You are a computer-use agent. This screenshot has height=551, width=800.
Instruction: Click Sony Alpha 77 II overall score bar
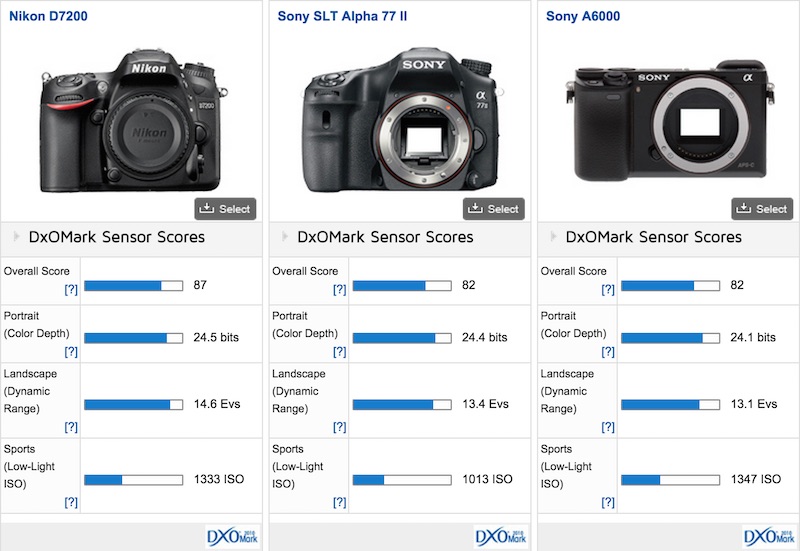click(x=402, y=286)
